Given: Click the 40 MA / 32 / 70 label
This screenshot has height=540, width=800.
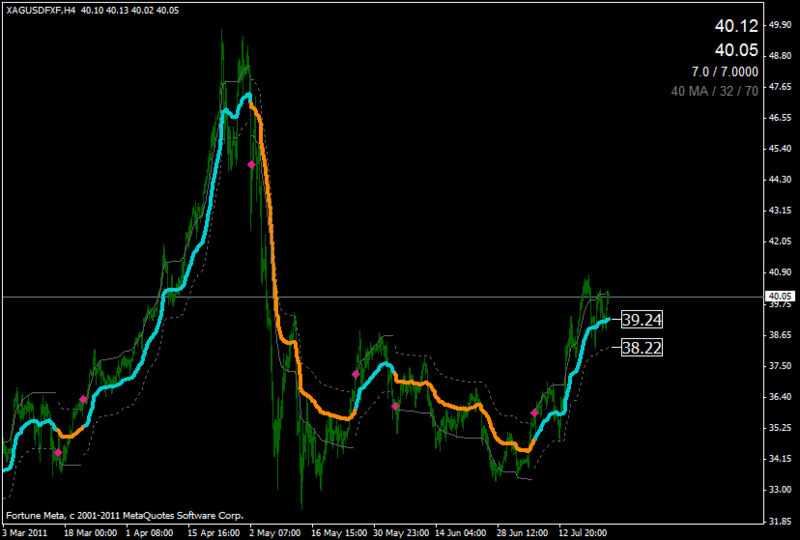Looking at the screenshot, I should click(x=714, y=91).
